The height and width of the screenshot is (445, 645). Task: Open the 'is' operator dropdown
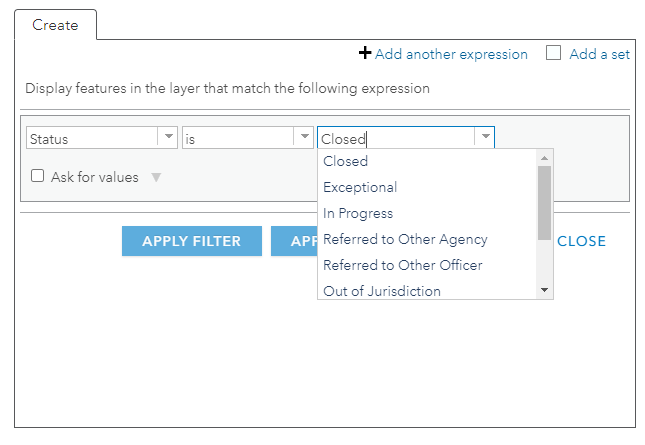click(x=303, y=138)
